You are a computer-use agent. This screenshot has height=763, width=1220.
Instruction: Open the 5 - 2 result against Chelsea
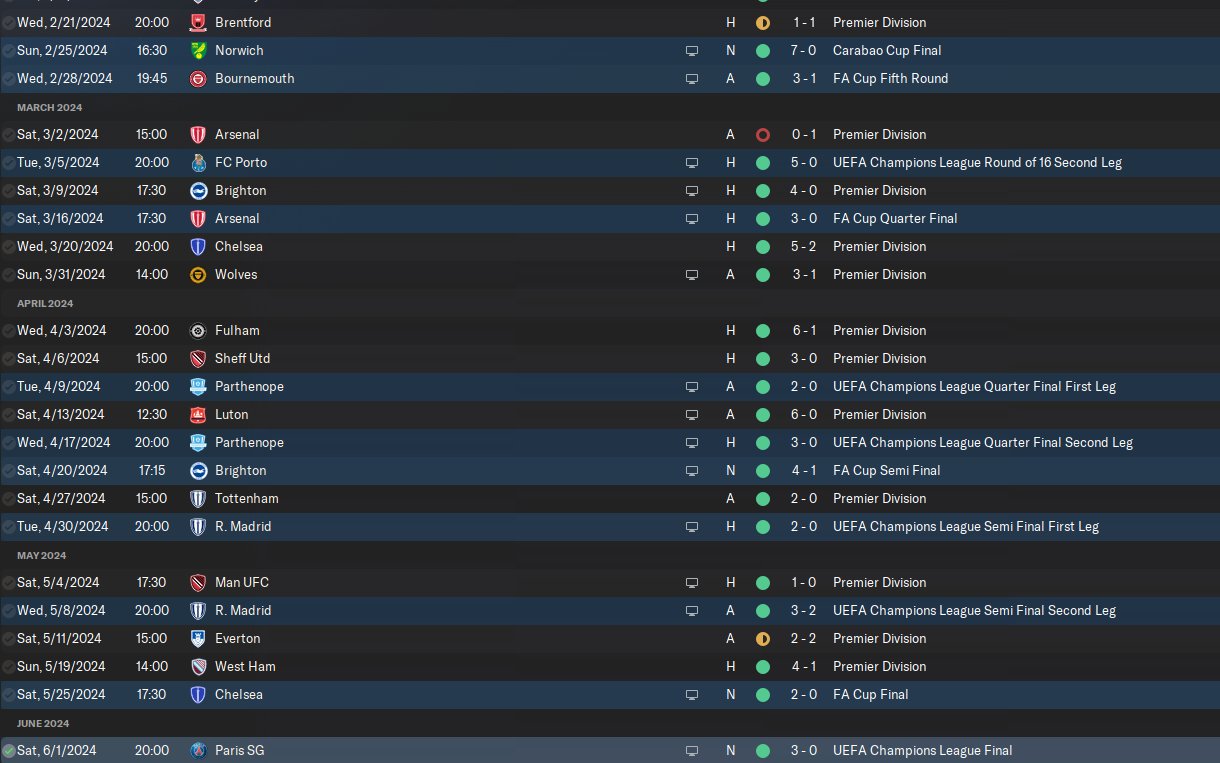point(805,246)
